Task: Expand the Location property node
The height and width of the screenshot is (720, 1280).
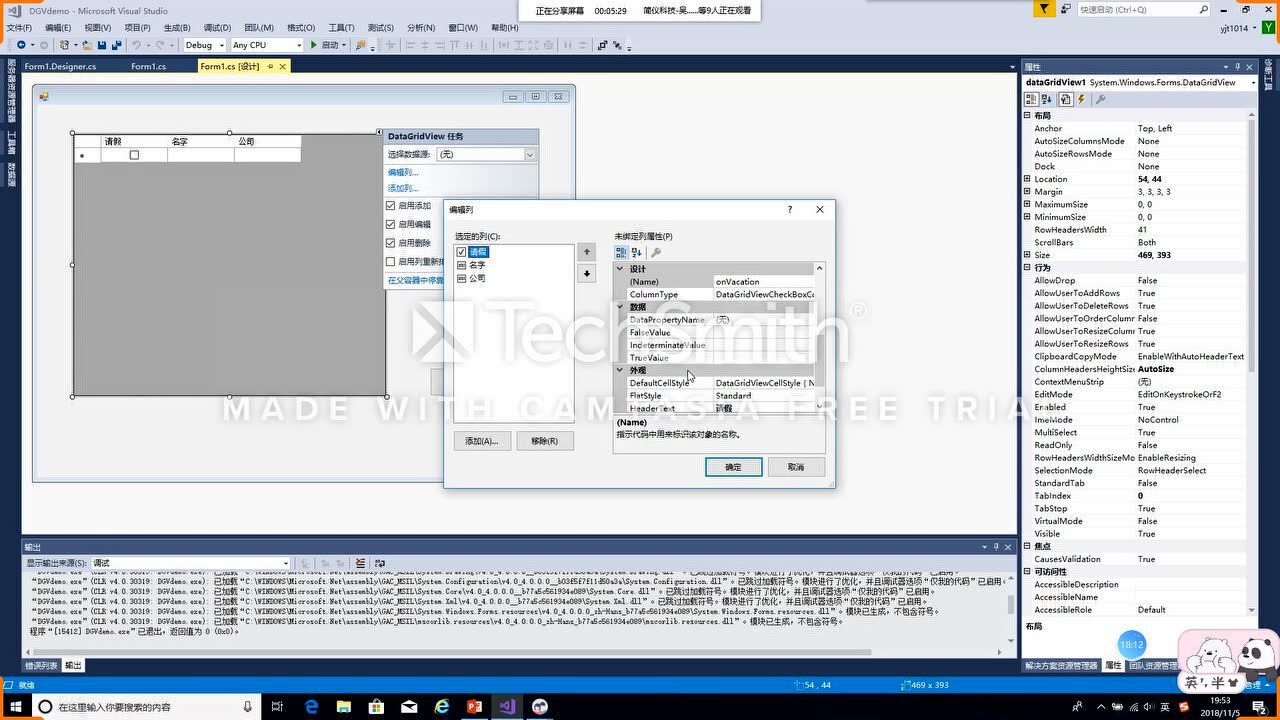Action: click(x=1027, y=179)
